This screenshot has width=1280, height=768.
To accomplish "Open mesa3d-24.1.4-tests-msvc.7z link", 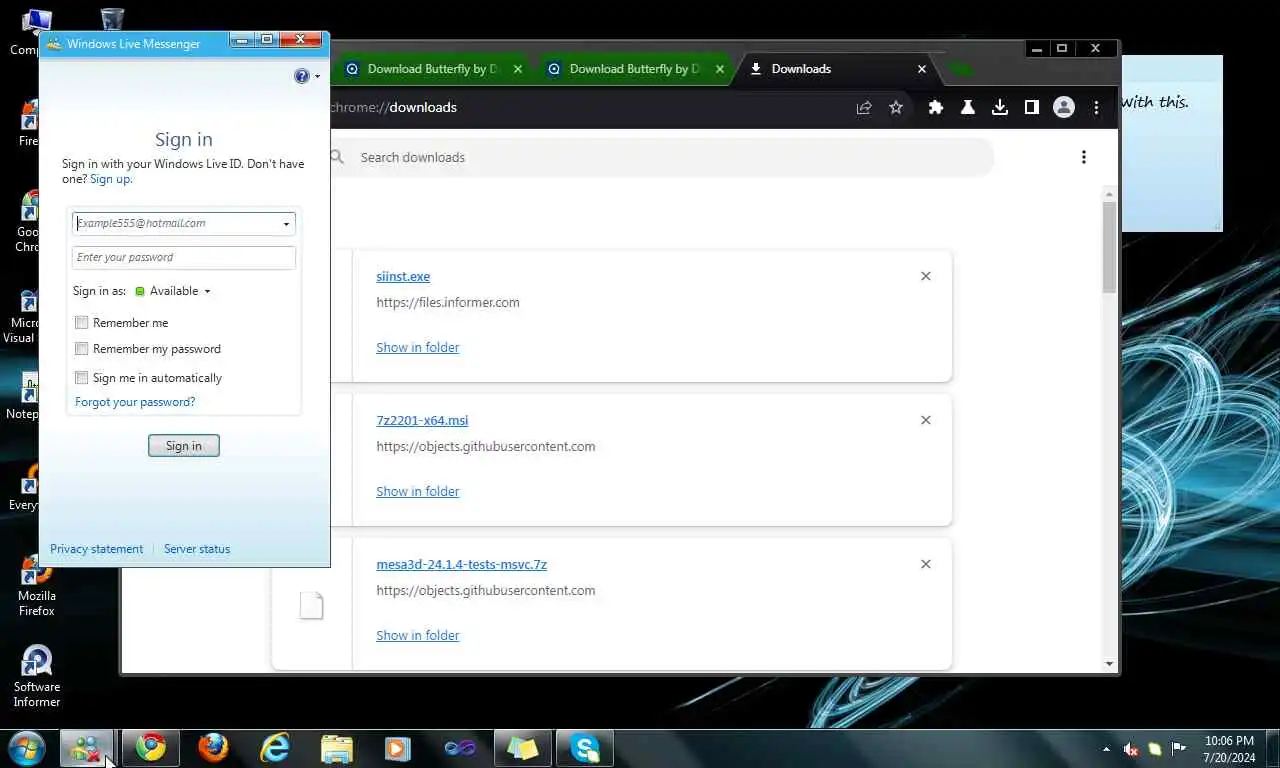I will (461, 564).
